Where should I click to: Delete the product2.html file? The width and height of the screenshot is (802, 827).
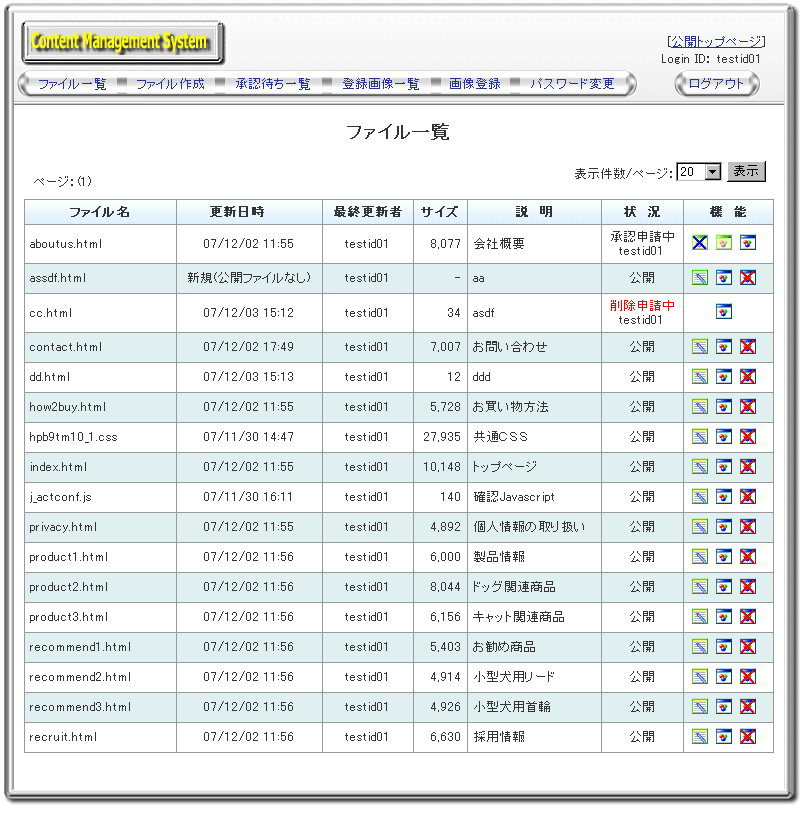(748, 587)
